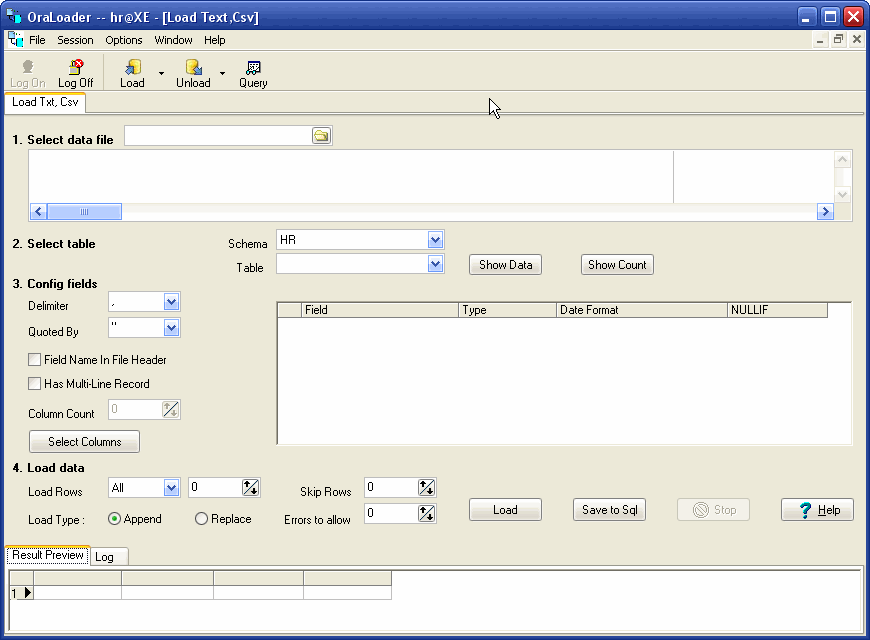Viewport: 870px width, 640px height.
Task: Click the browse folder icon for data file
Action: click(x=321, y=135)
